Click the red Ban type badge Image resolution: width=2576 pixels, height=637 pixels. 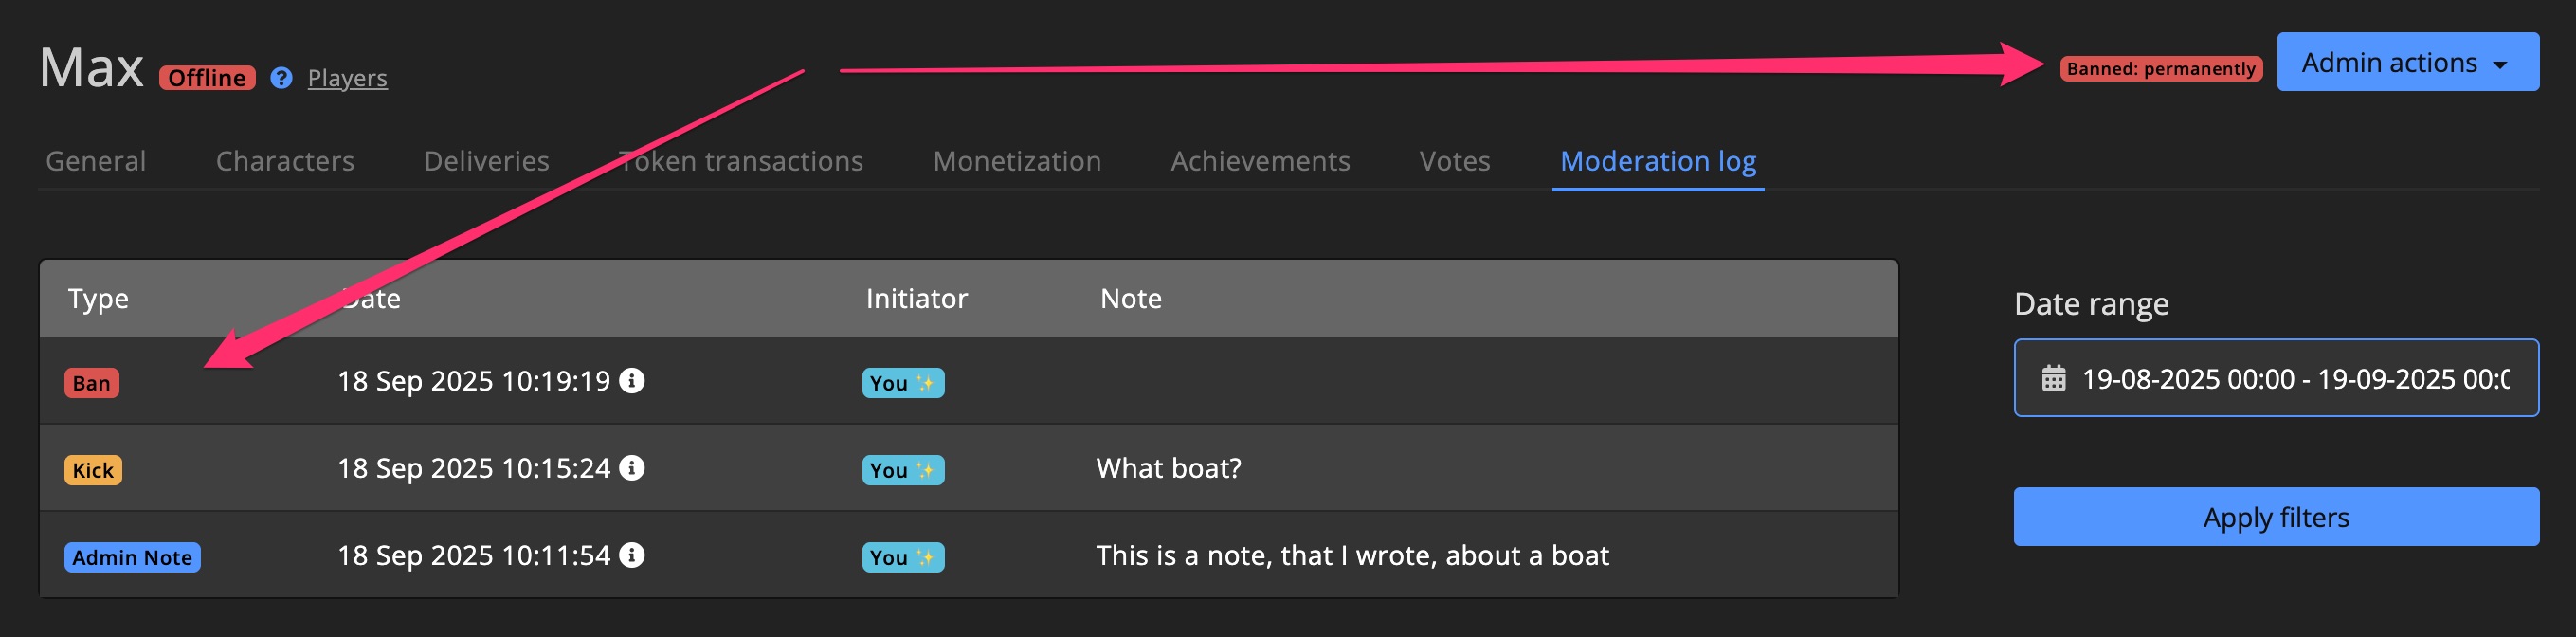[91, 383]
